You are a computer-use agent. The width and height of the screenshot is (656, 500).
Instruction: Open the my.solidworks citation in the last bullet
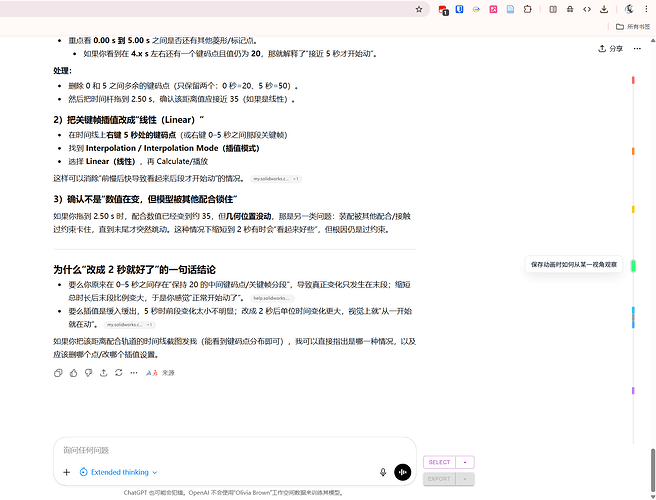click(129, 325)
